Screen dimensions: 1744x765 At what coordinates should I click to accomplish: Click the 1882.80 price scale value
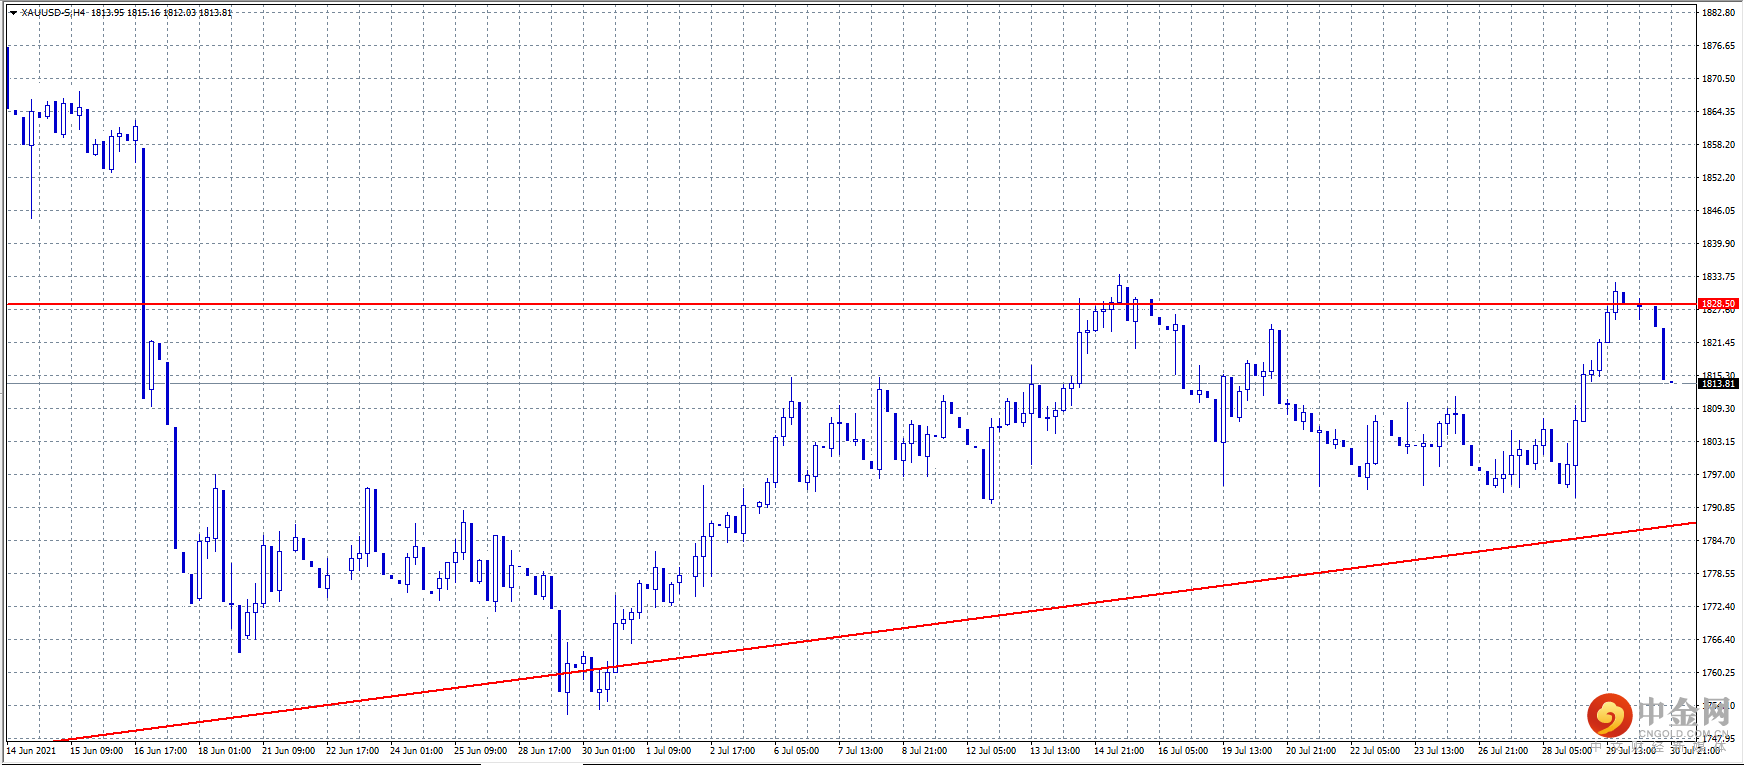pyautogui.click(x=1719, y=13)
